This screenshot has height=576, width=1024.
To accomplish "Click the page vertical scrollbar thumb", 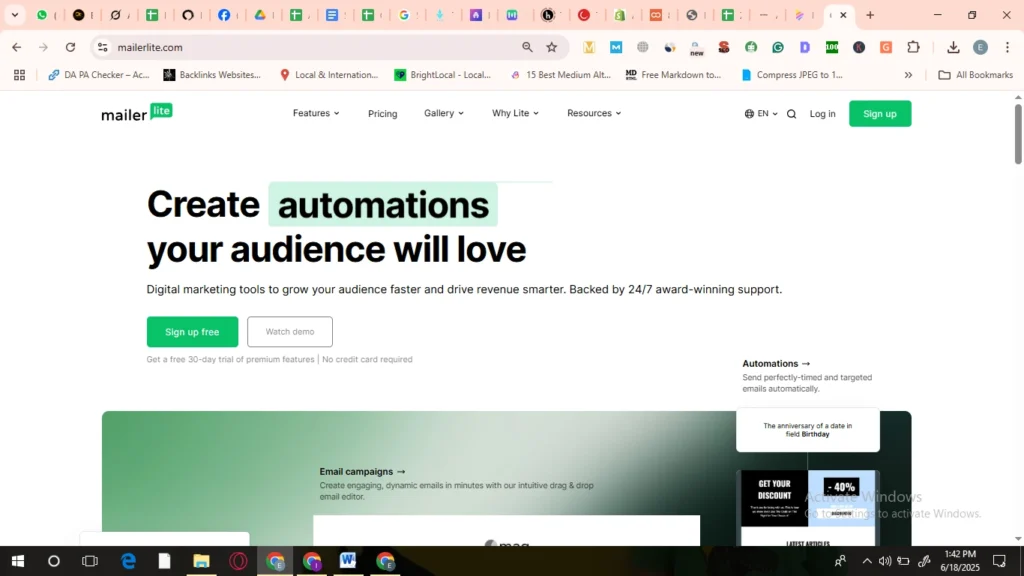I will 1018,133.
